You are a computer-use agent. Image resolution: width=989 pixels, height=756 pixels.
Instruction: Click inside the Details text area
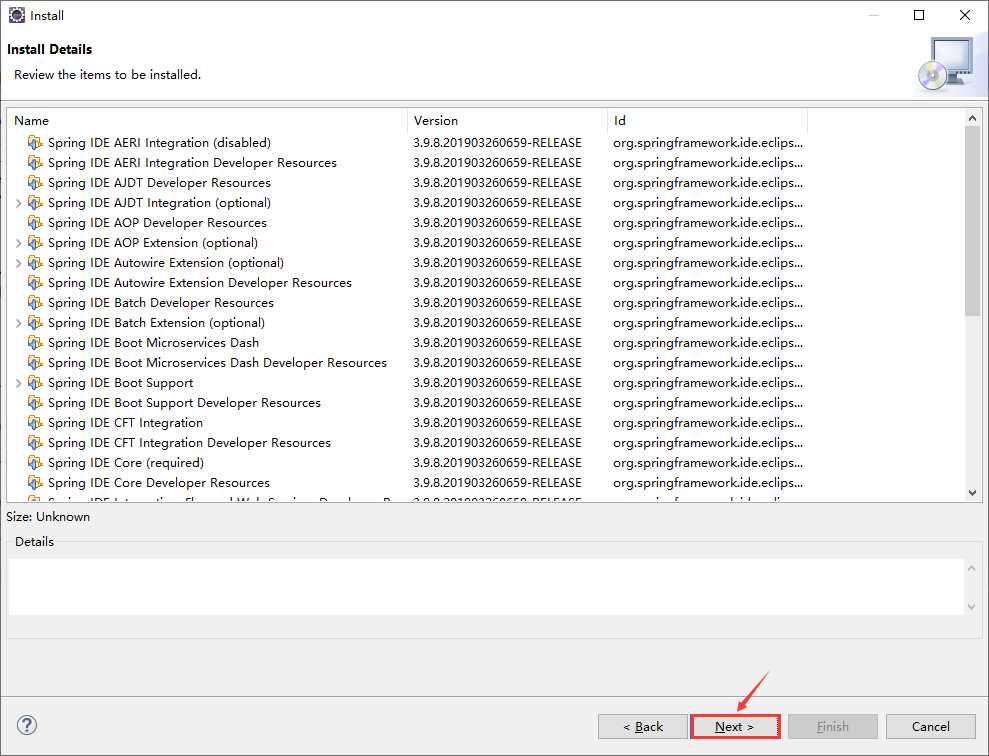click(x=486, y=586)
